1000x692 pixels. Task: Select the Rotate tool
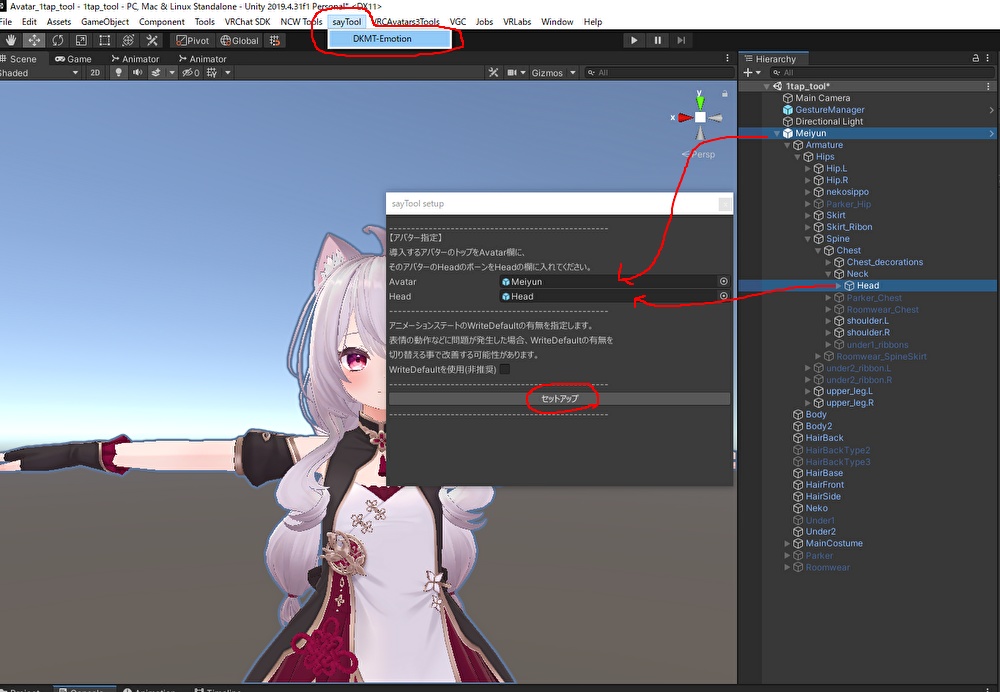tap(59, 40)
